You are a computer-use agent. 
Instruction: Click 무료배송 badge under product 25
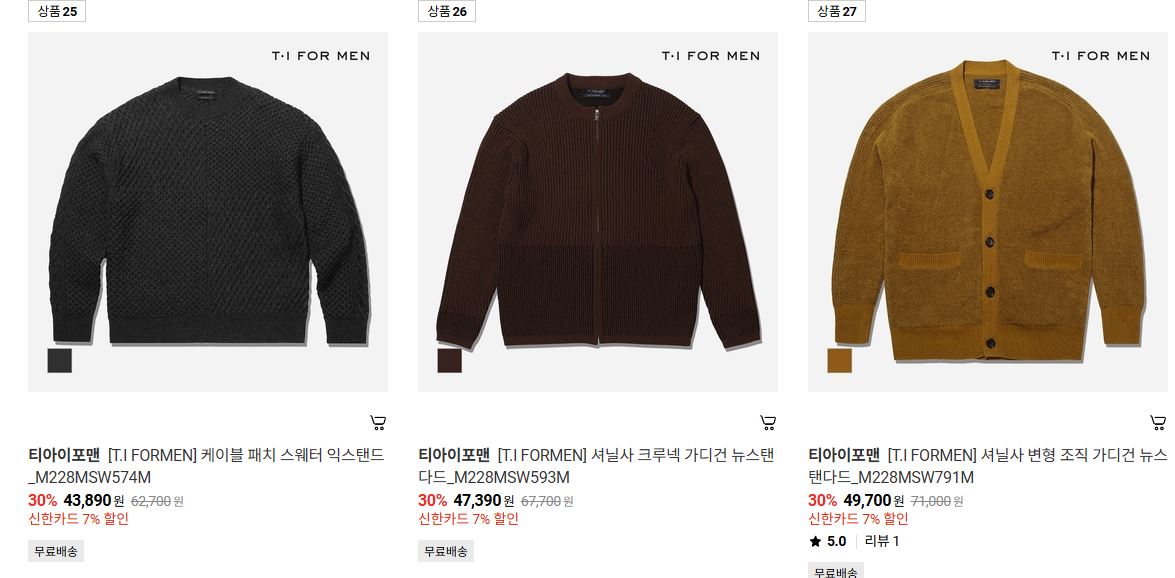coord(56,551)
